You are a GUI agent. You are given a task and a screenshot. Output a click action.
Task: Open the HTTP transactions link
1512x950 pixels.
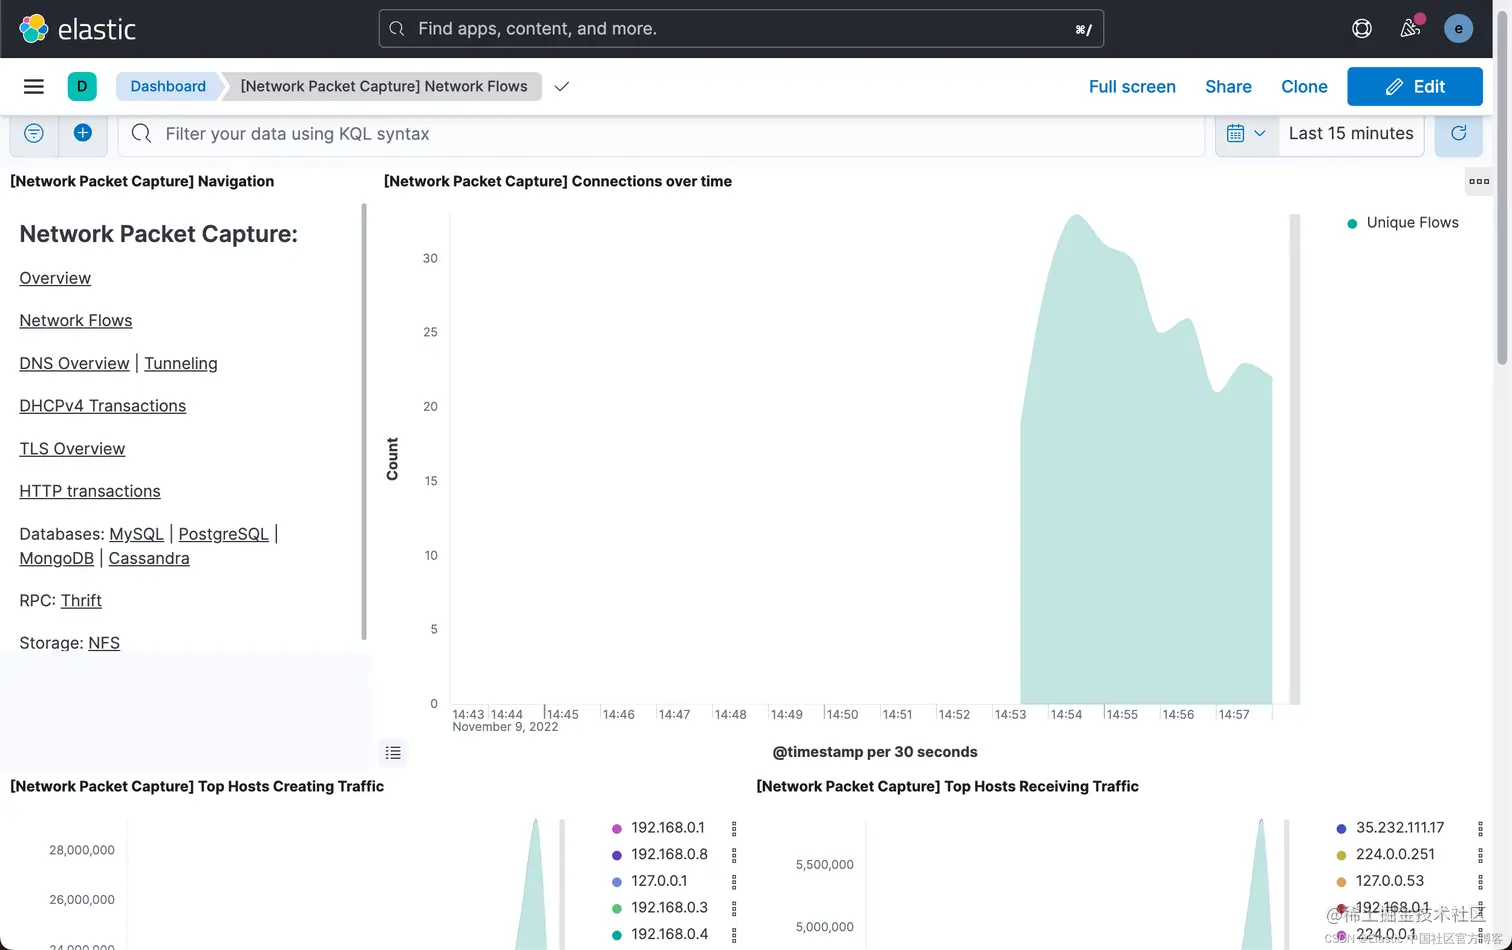(90, 491)
